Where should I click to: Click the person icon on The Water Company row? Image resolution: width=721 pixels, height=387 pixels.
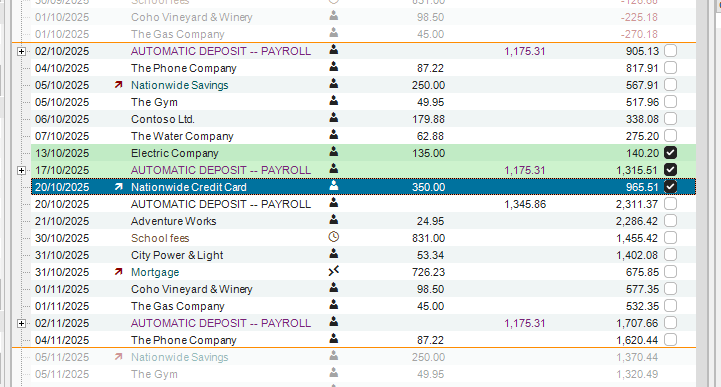pos(334,135)
